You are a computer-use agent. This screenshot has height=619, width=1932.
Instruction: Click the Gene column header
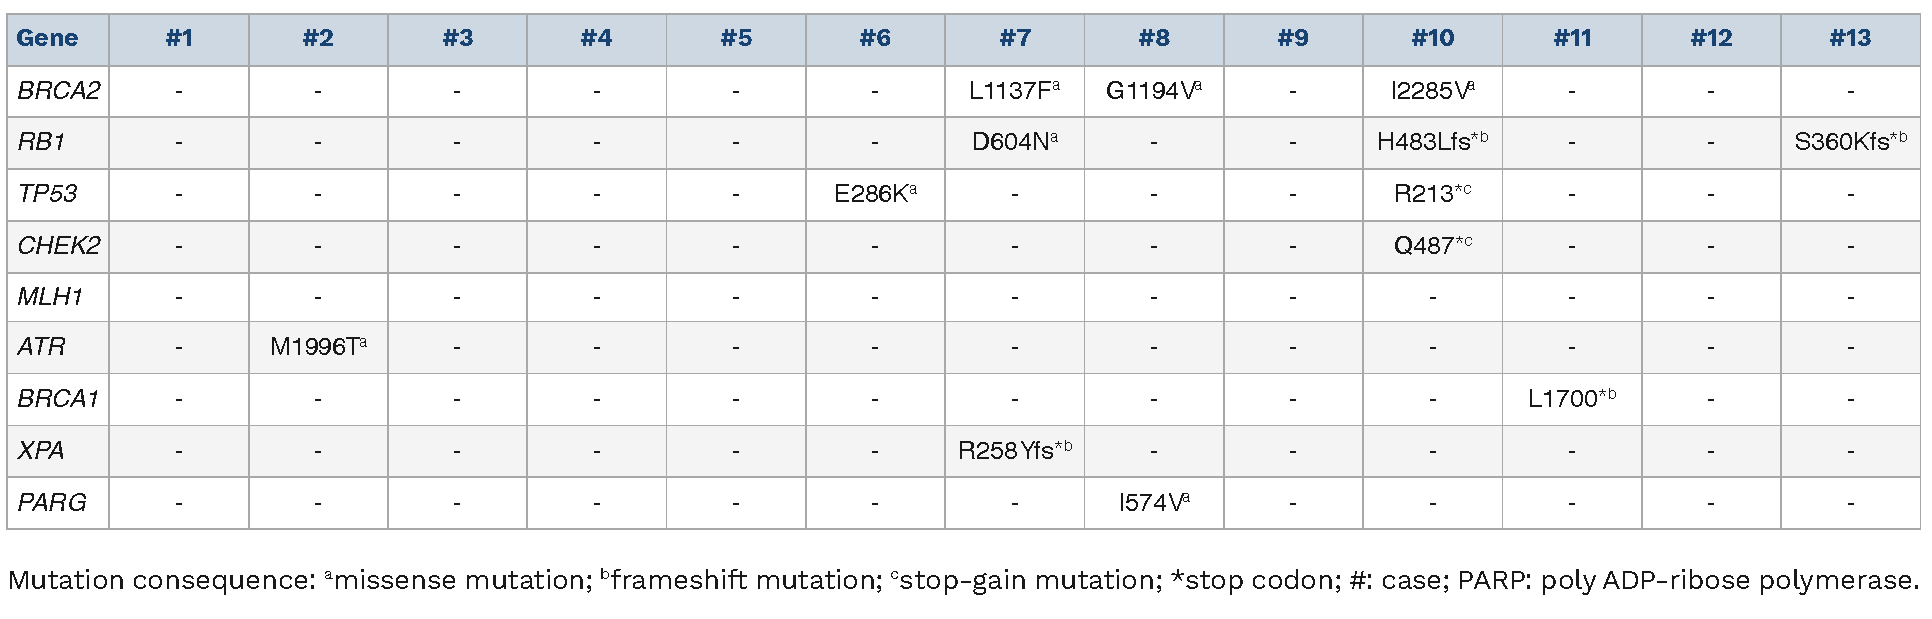(47, 39)
